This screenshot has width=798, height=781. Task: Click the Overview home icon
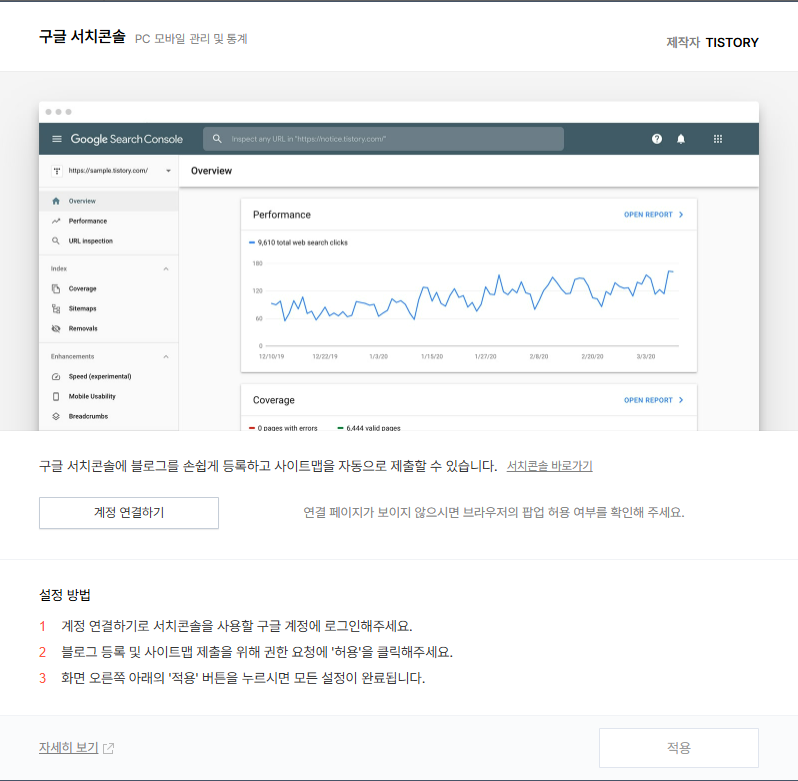tap(56, 201)
